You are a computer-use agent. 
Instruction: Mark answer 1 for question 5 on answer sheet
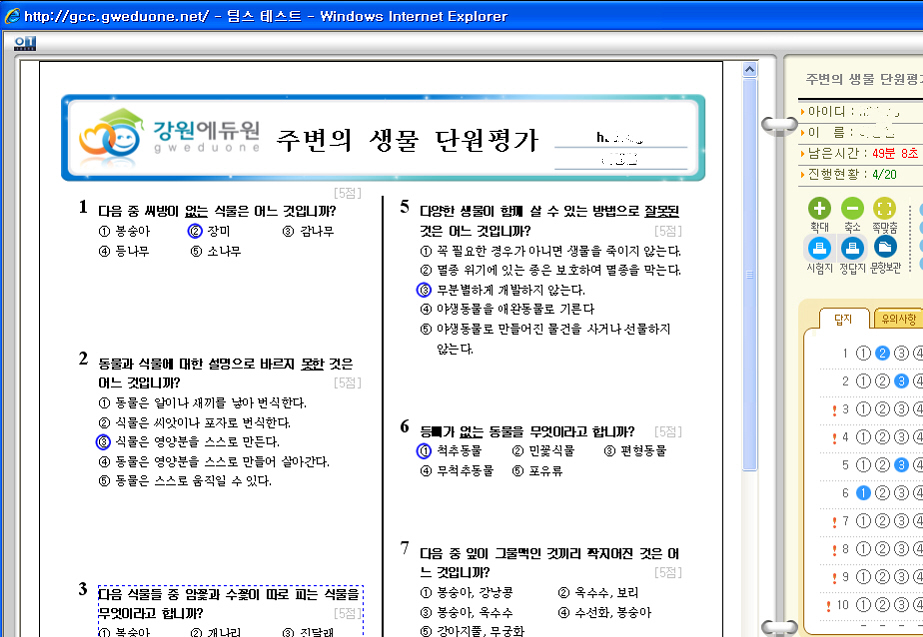(863, 465)
